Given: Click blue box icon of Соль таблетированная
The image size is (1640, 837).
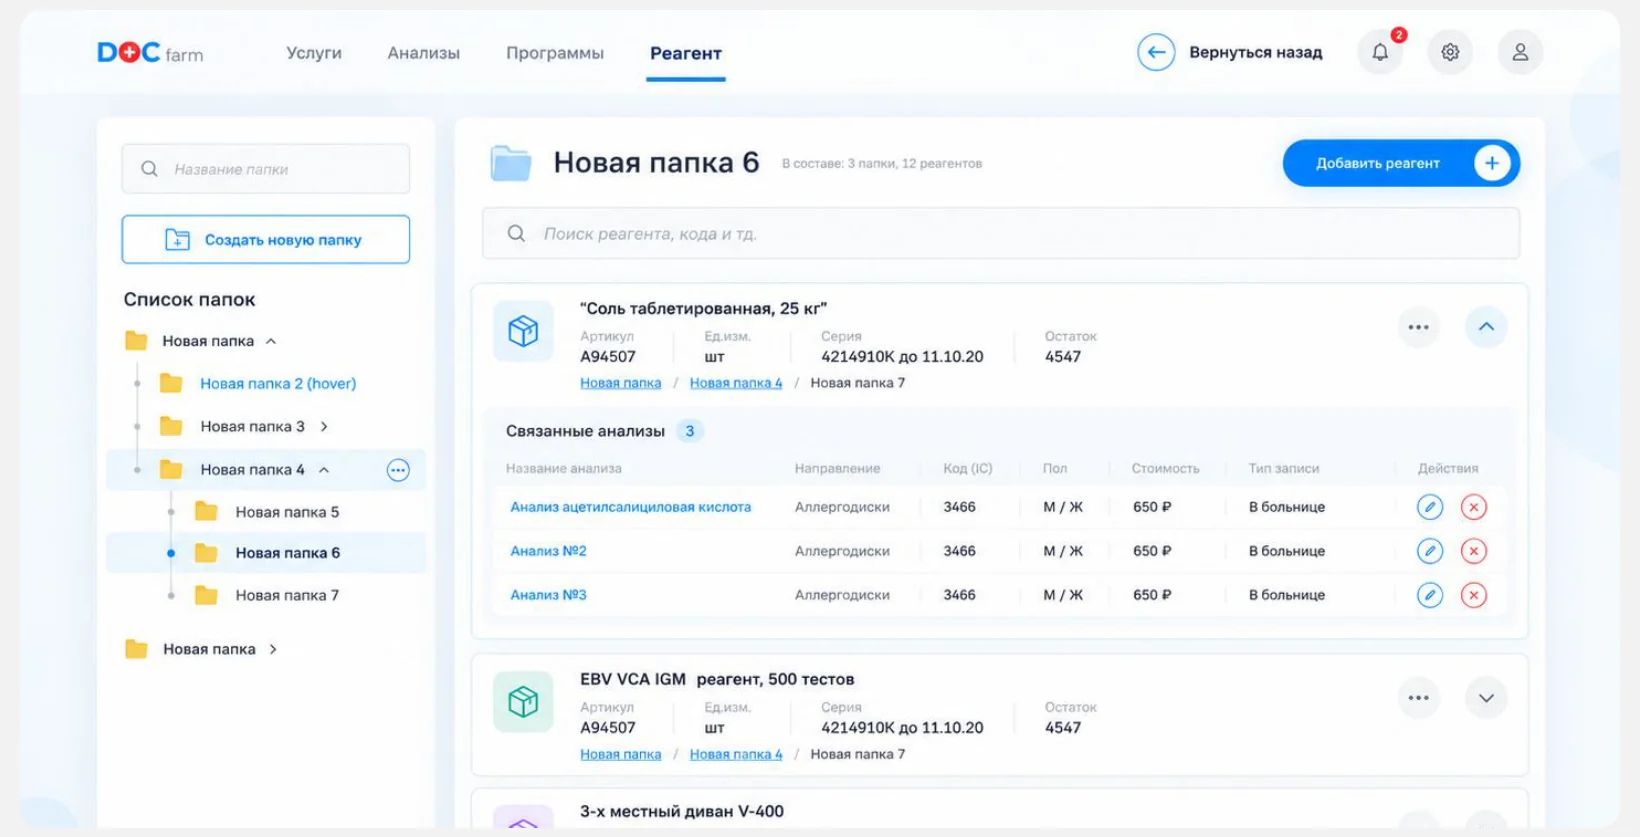Looking at the screenshot, I should tap(523, 331).
